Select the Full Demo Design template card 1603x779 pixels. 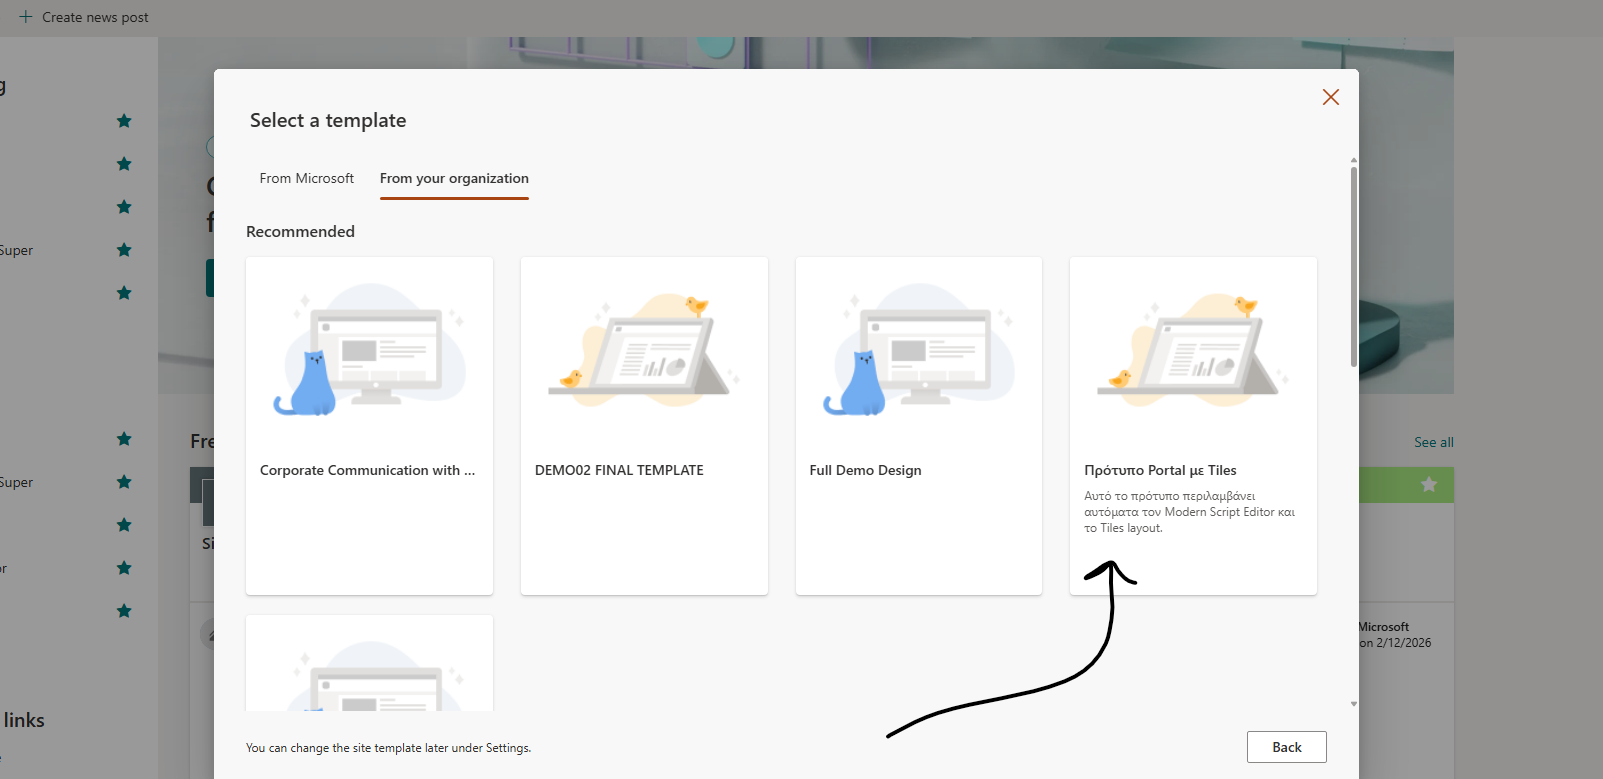click(918, 425)
